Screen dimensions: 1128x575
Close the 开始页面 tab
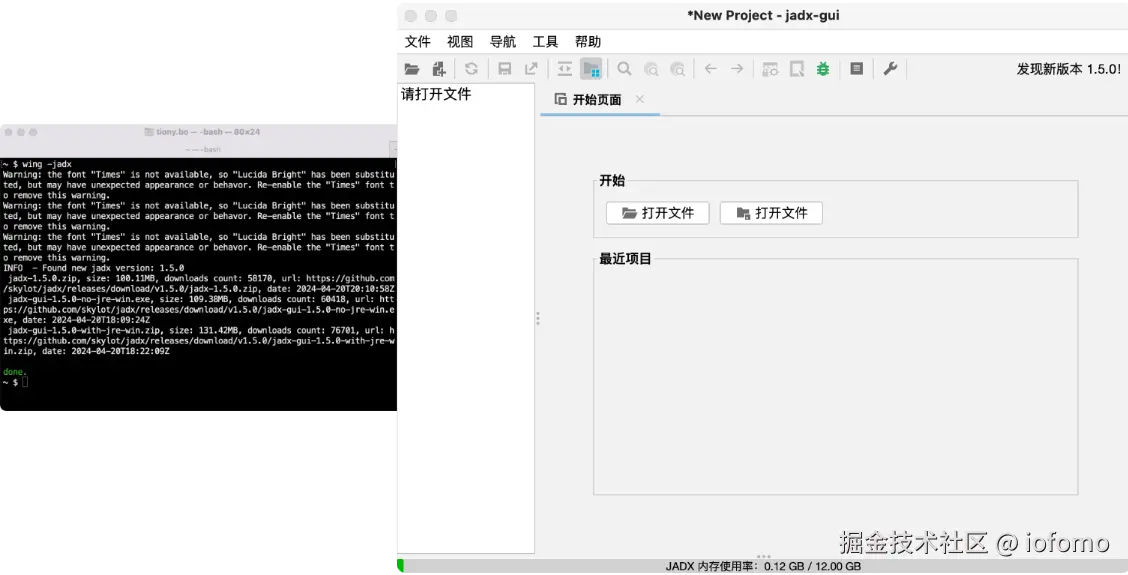point(640,99)
